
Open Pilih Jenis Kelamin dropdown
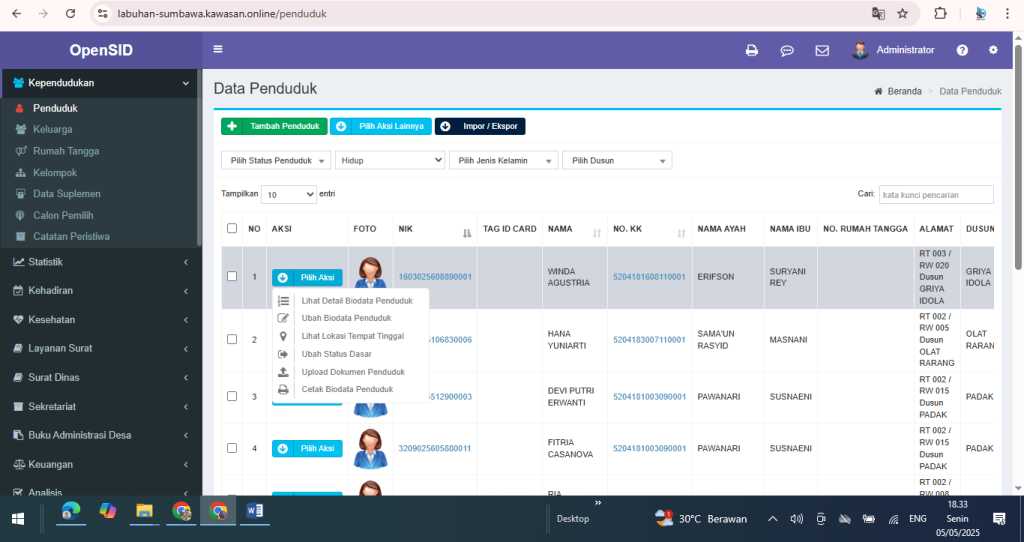pos(504,161)
